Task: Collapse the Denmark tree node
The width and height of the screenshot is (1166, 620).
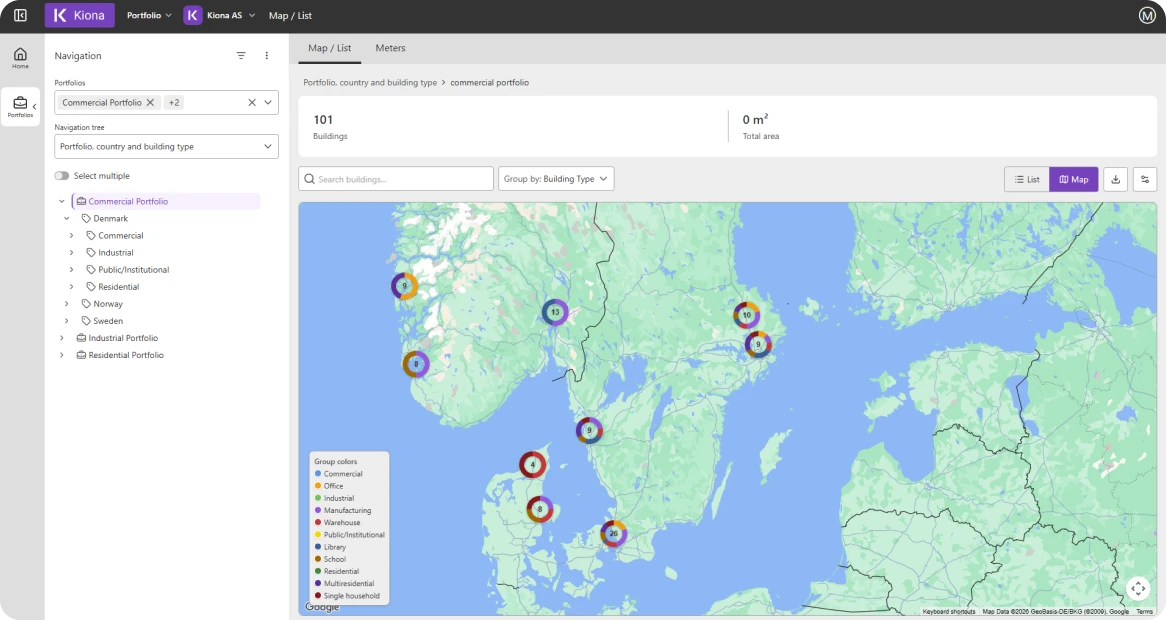Action: [x=67, y=219]
